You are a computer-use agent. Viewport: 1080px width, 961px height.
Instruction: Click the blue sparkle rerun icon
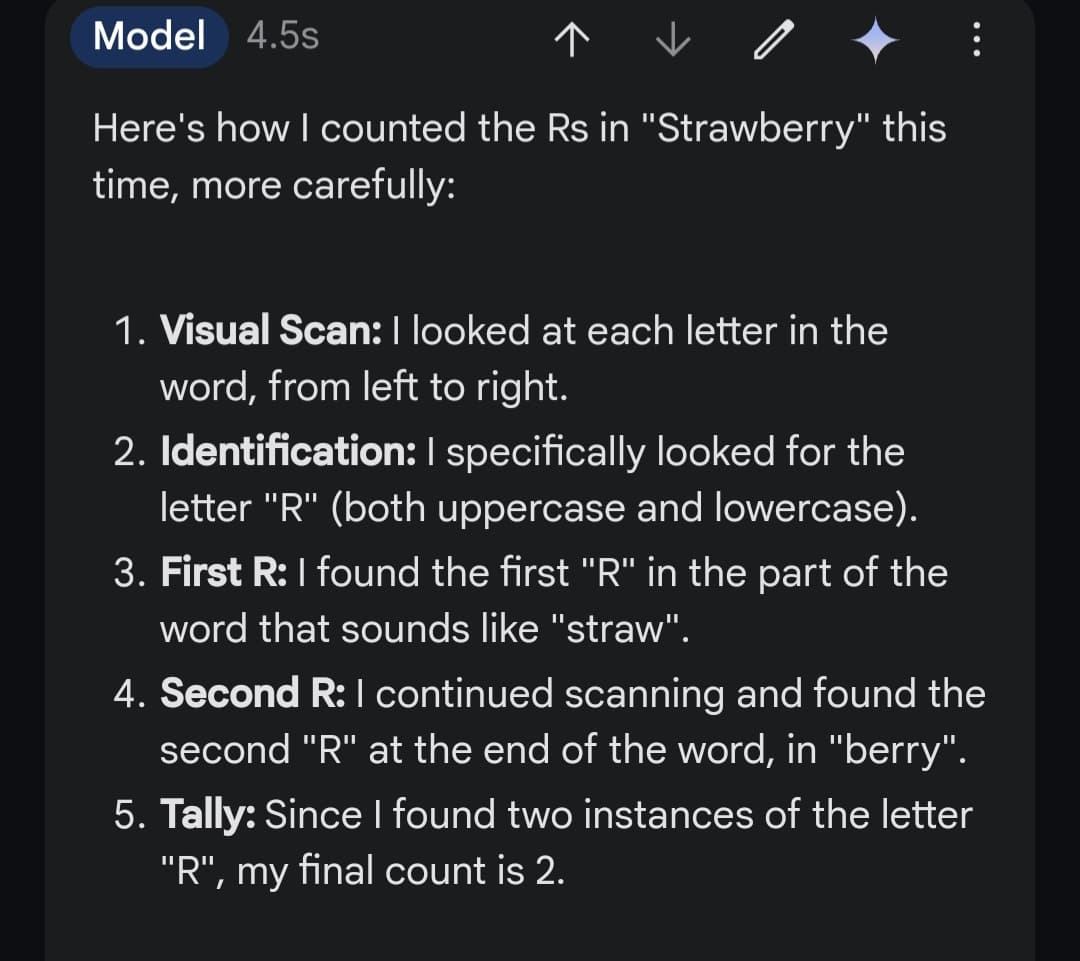(875, 41)
